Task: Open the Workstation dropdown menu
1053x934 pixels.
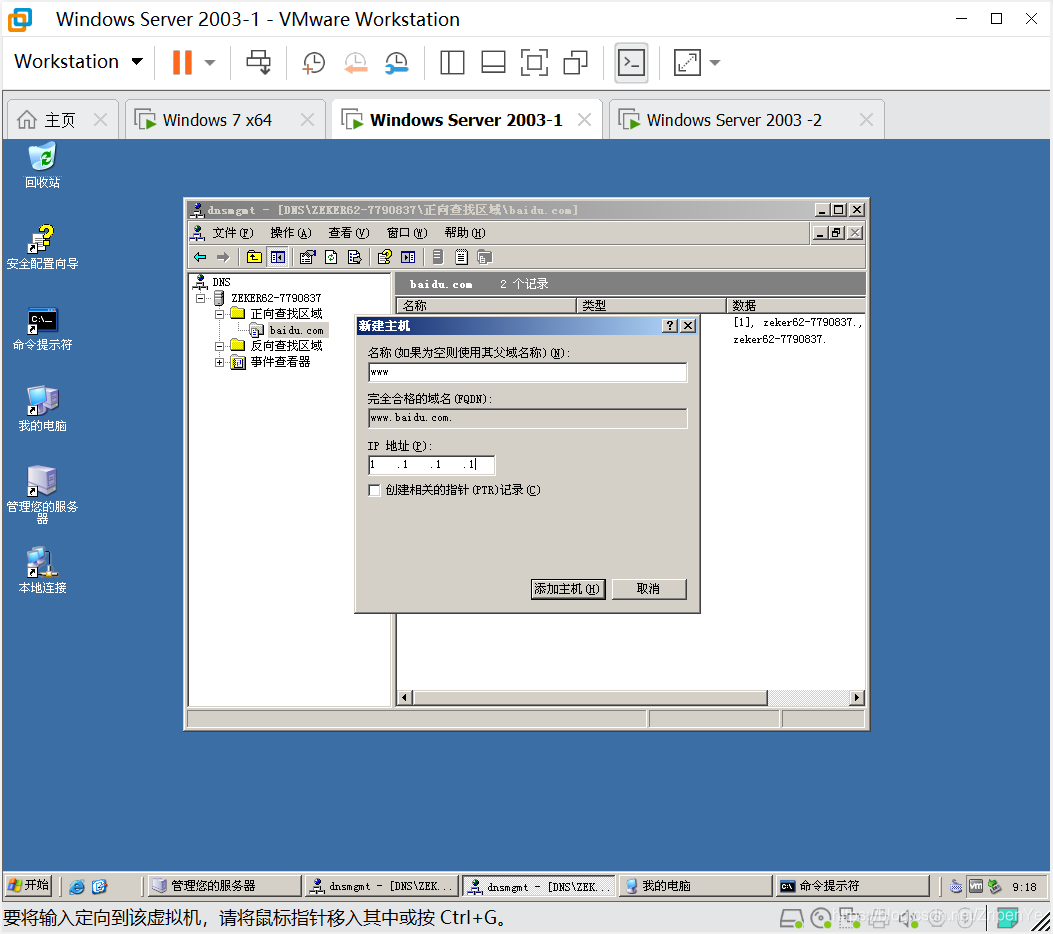Action: (x=79, y=62)
